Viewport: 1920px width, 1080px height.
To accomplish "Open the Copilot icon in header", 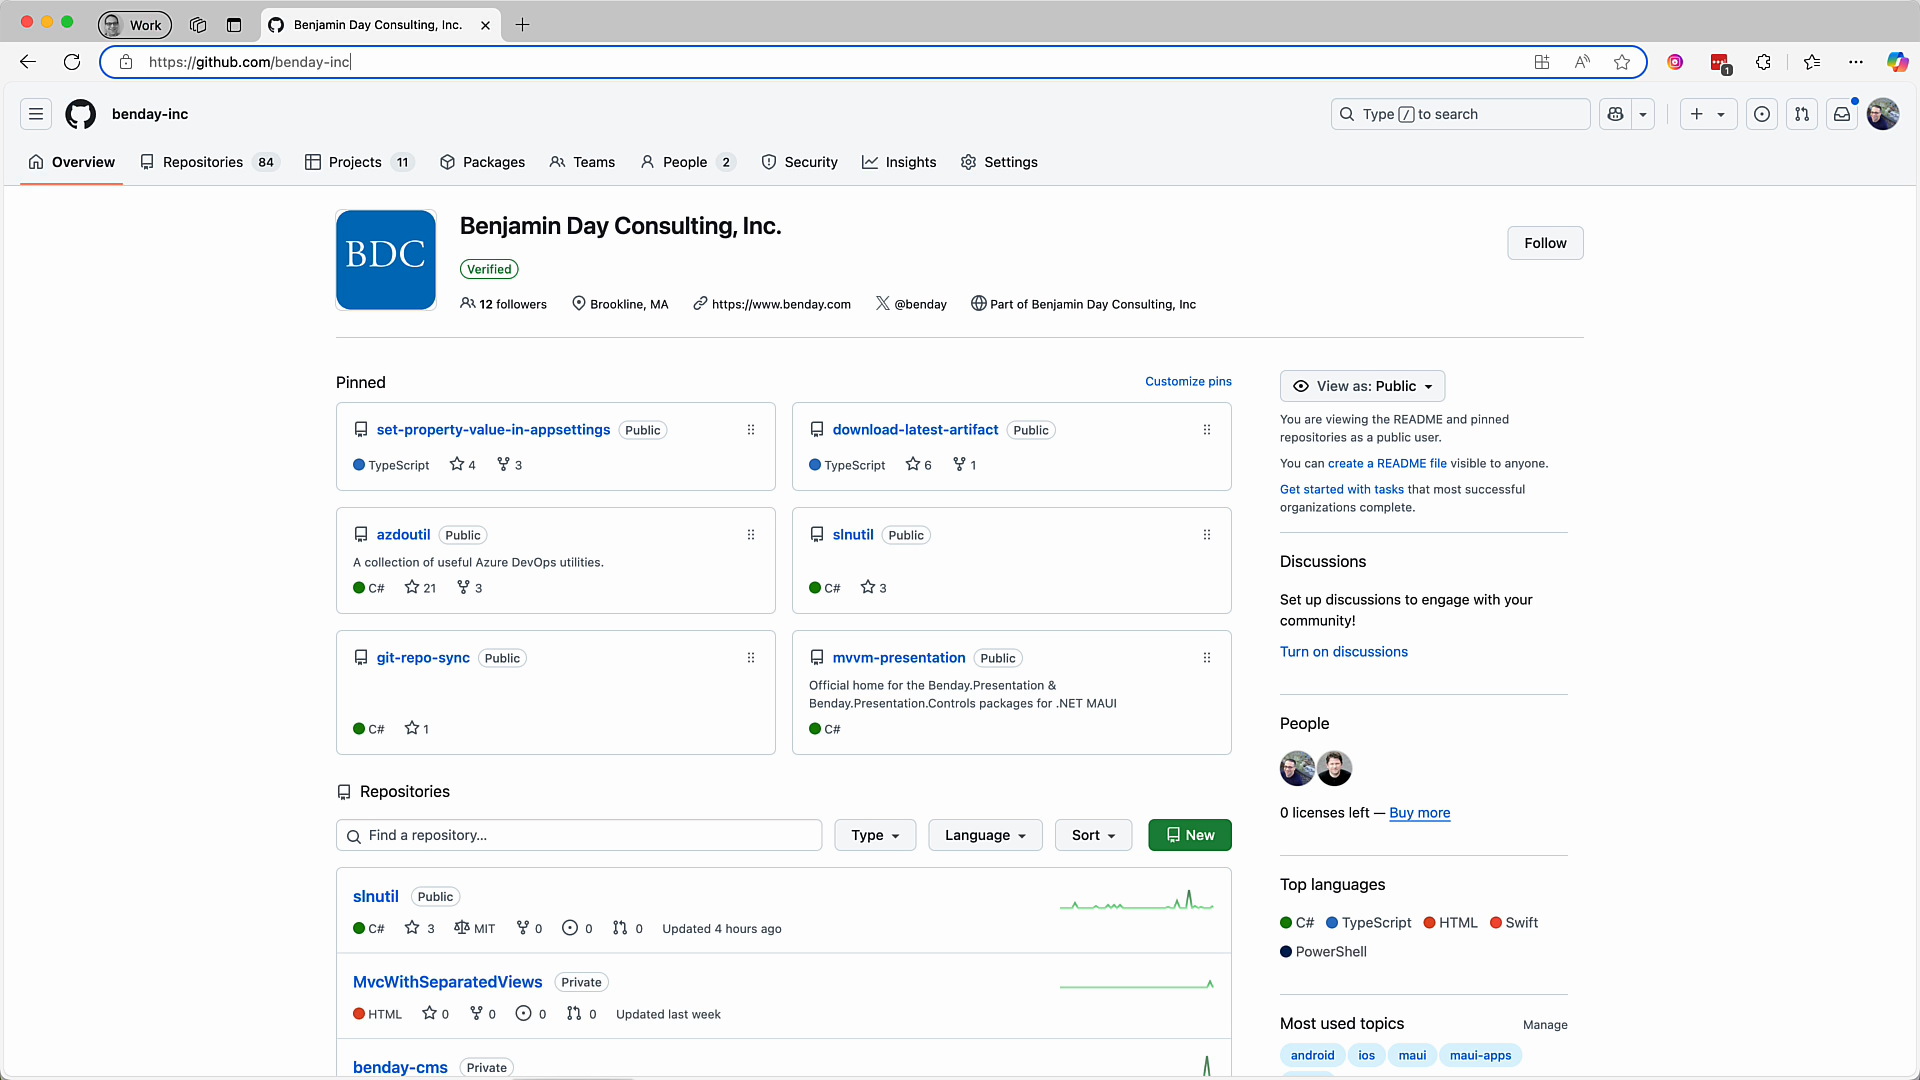I will [1615, 114].
